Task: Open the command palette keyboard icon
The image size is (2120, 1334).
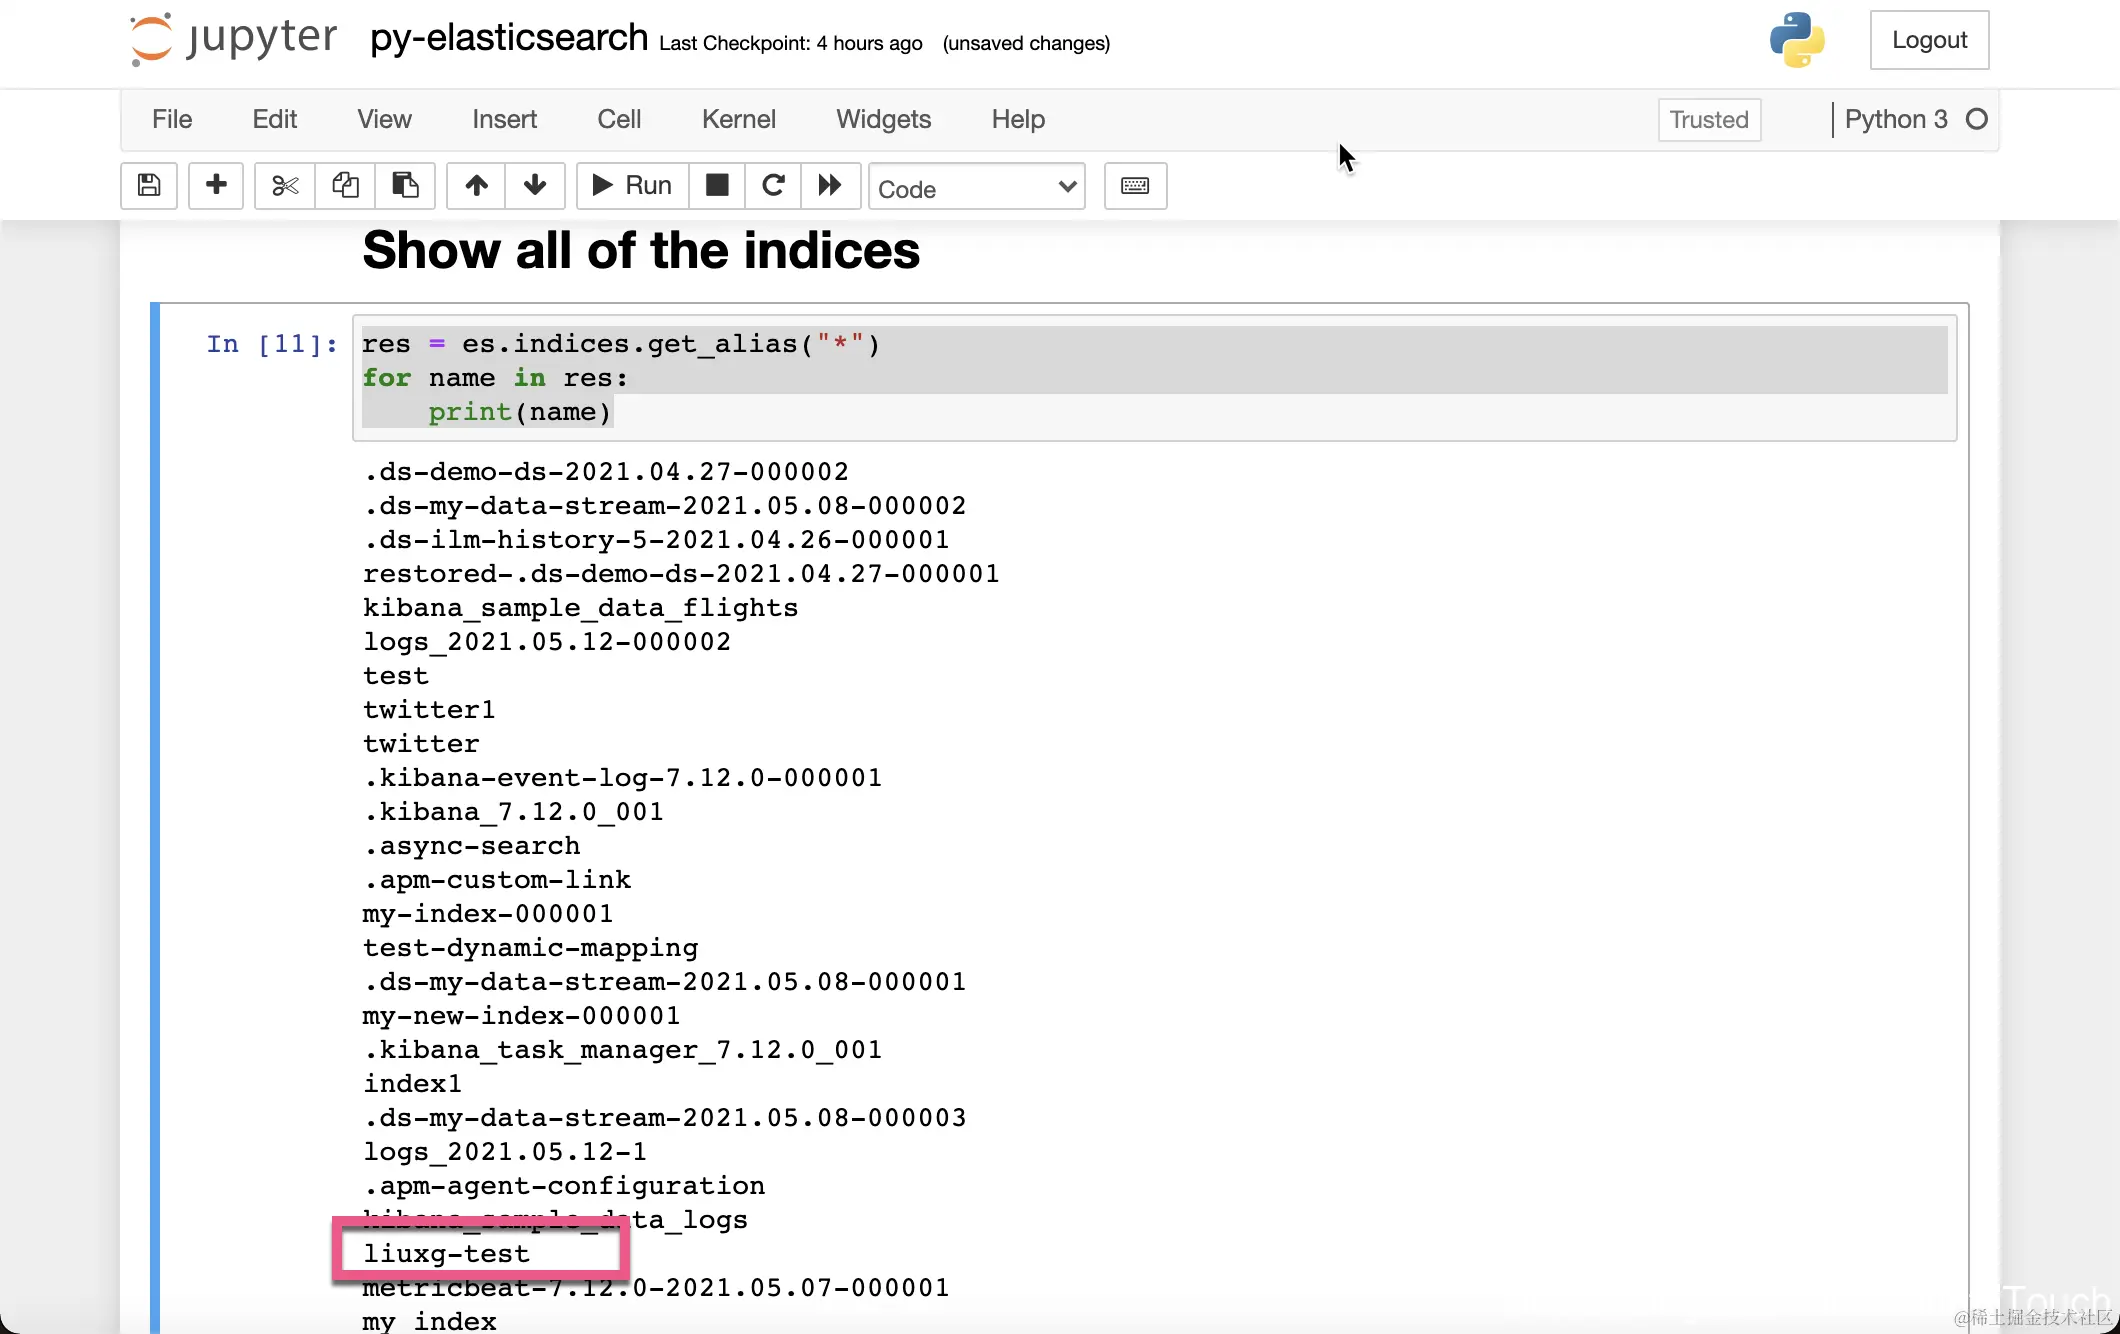Action: click(1135, 186)
